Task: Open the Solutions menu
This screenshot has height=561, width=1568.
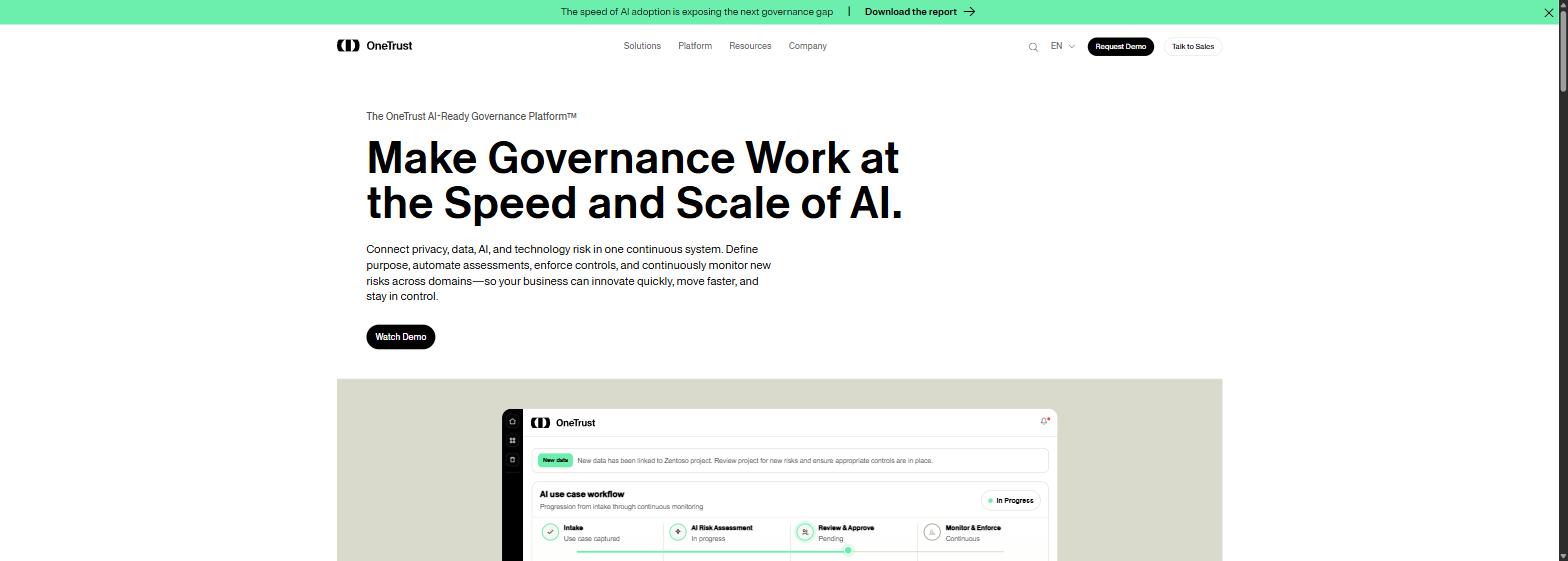Action: (642, 46)
